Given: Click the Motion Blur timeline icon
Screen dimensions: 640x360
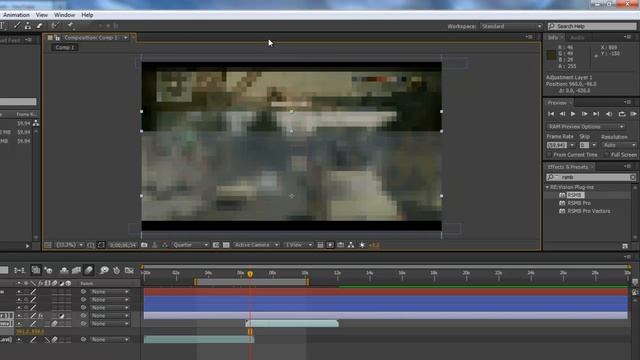Looking at the screenshot, I should click(89, 270).
